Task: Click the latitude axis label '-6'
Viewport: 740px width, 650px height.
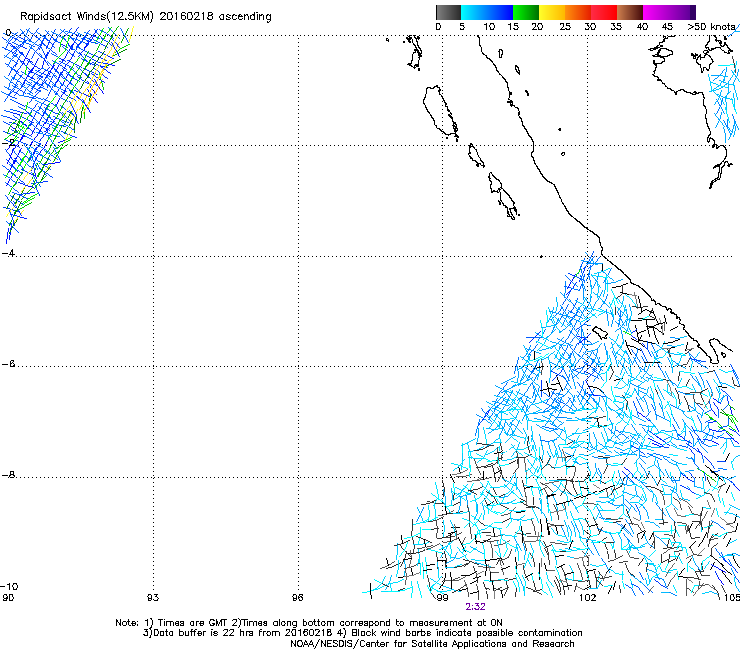Action: [x=8, y=364]
